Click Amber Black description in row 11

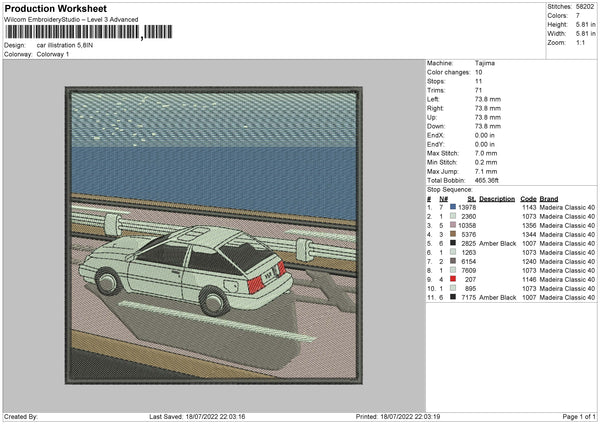497,298
